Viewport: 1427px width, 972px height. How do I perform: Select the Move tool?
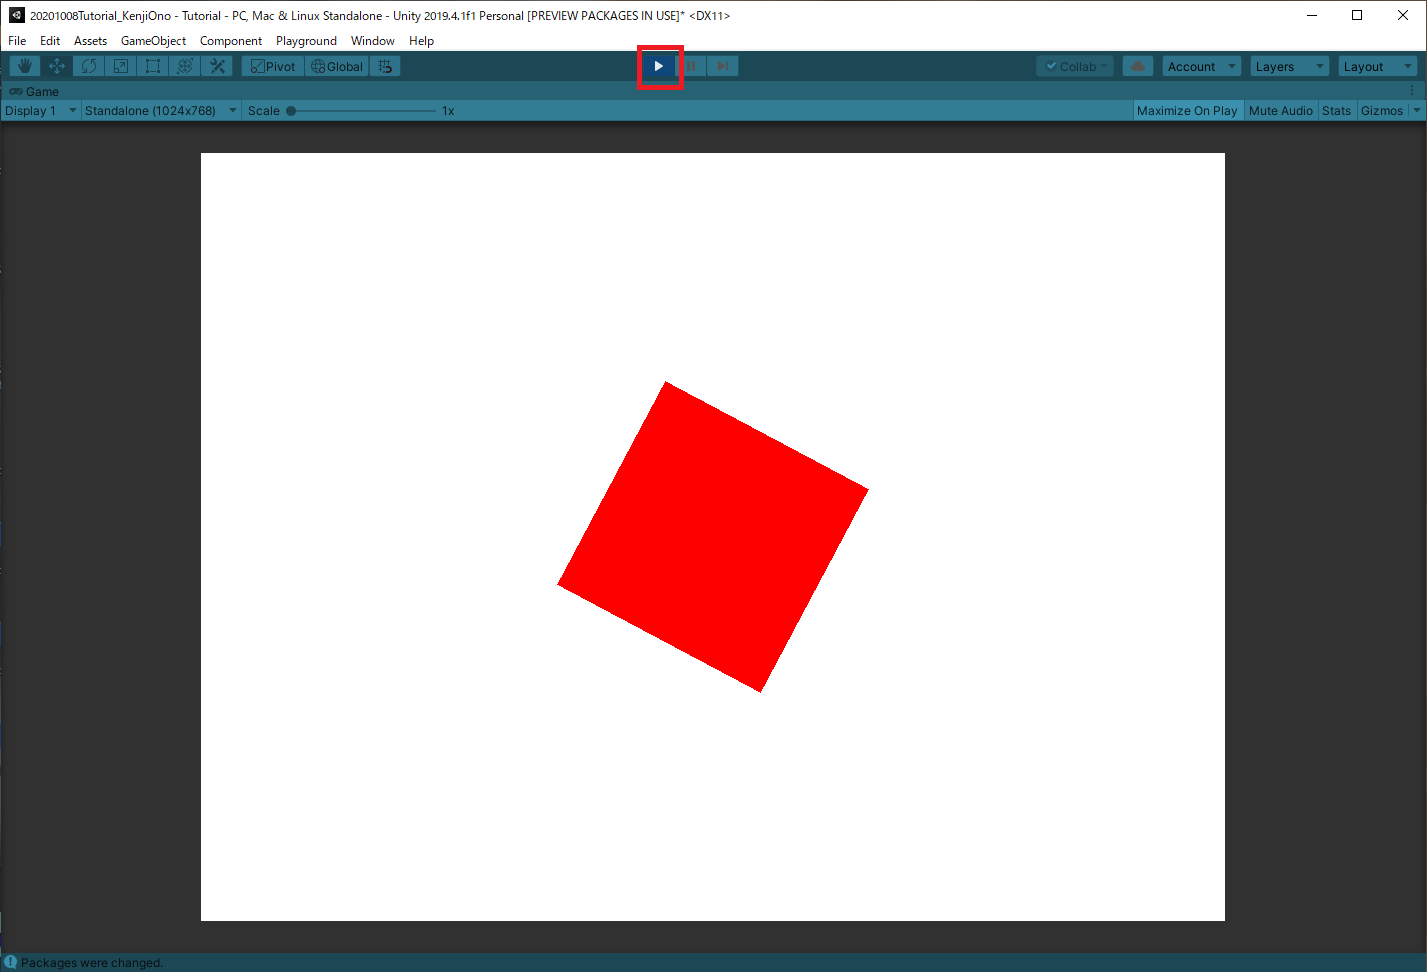[x=57, y=66]
